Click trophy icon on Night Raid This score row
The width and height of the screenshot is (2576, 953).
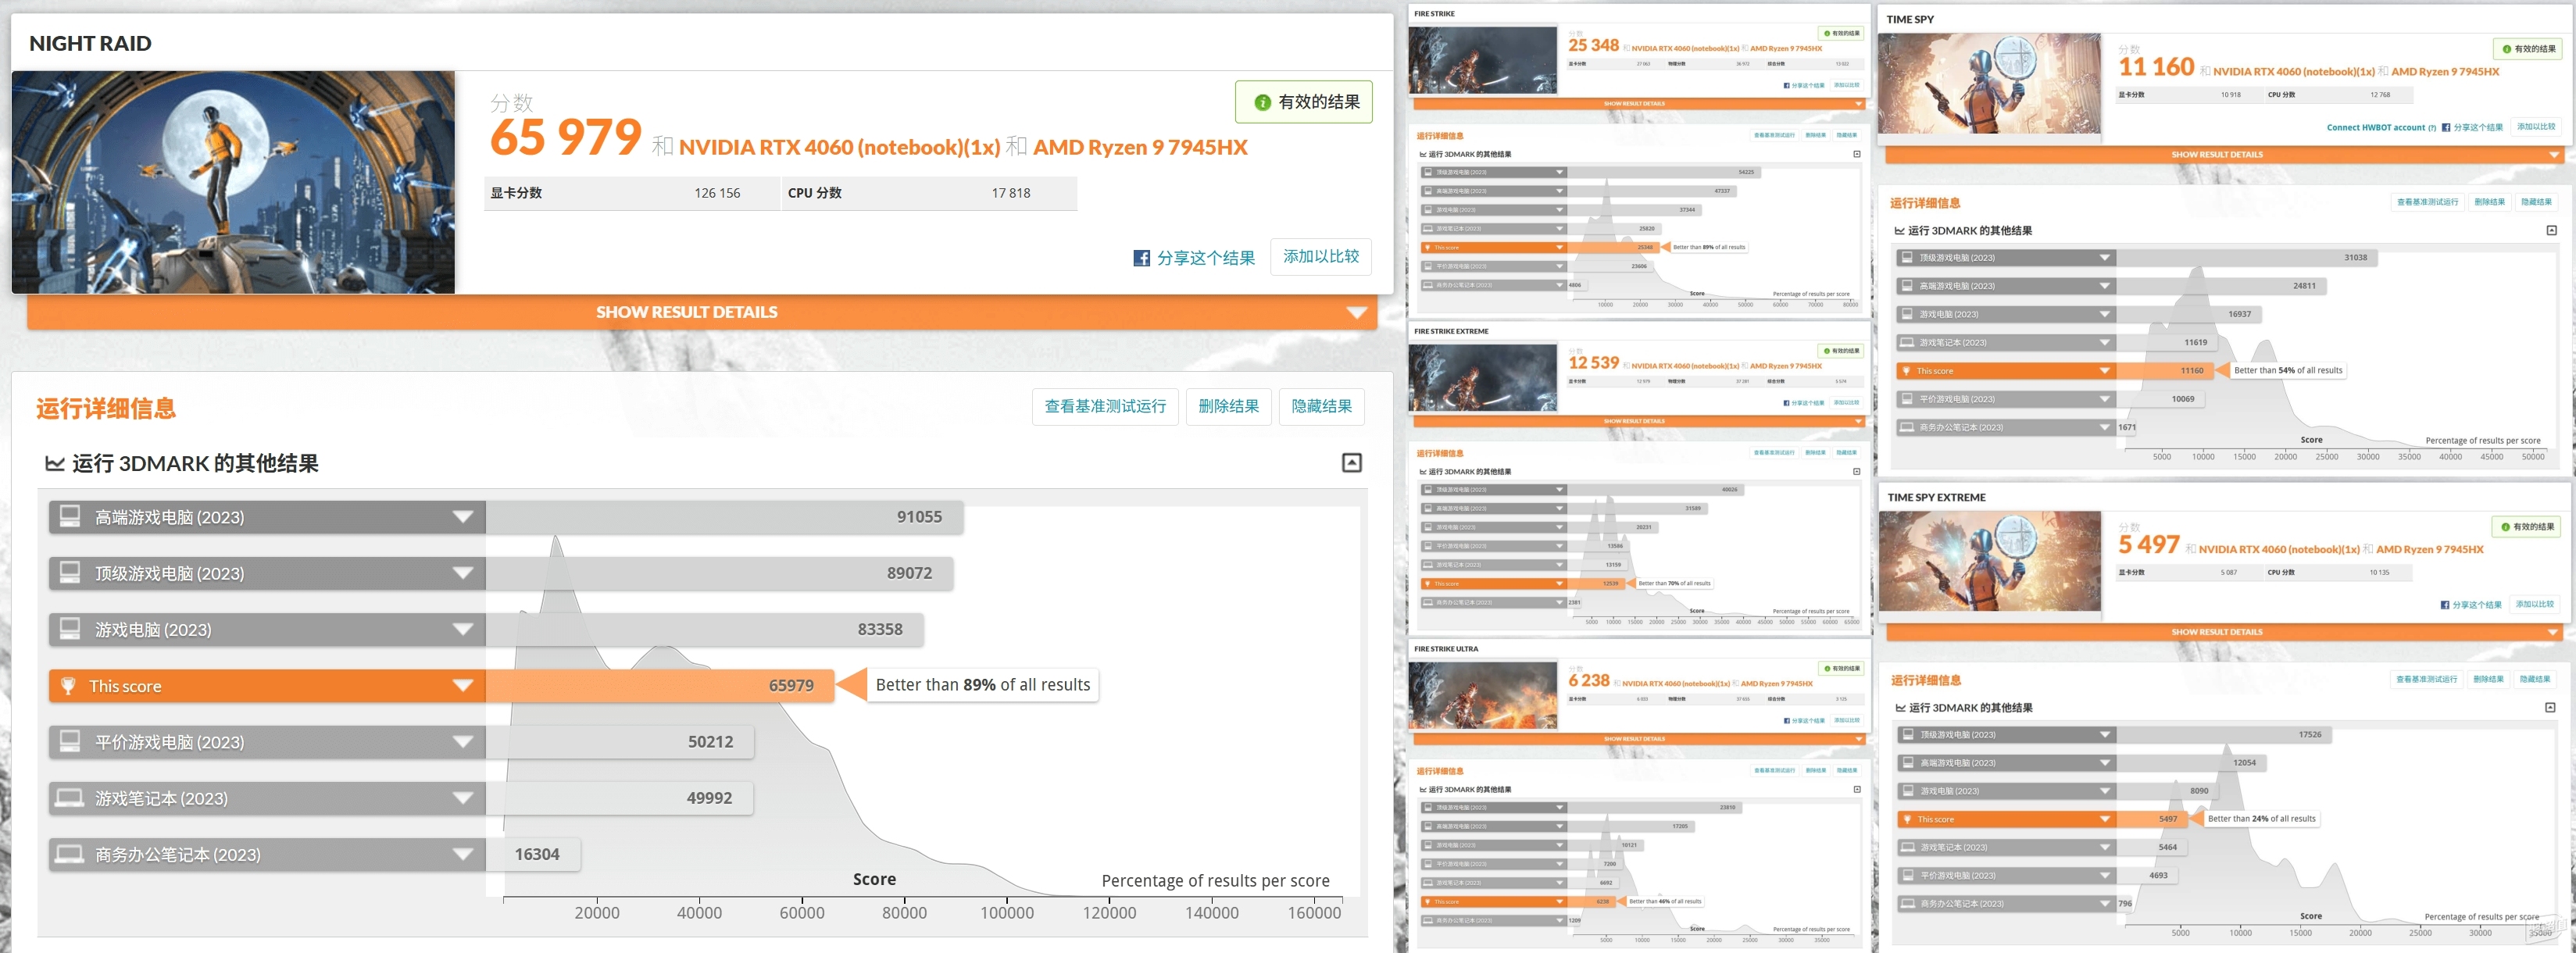[68, 685]
